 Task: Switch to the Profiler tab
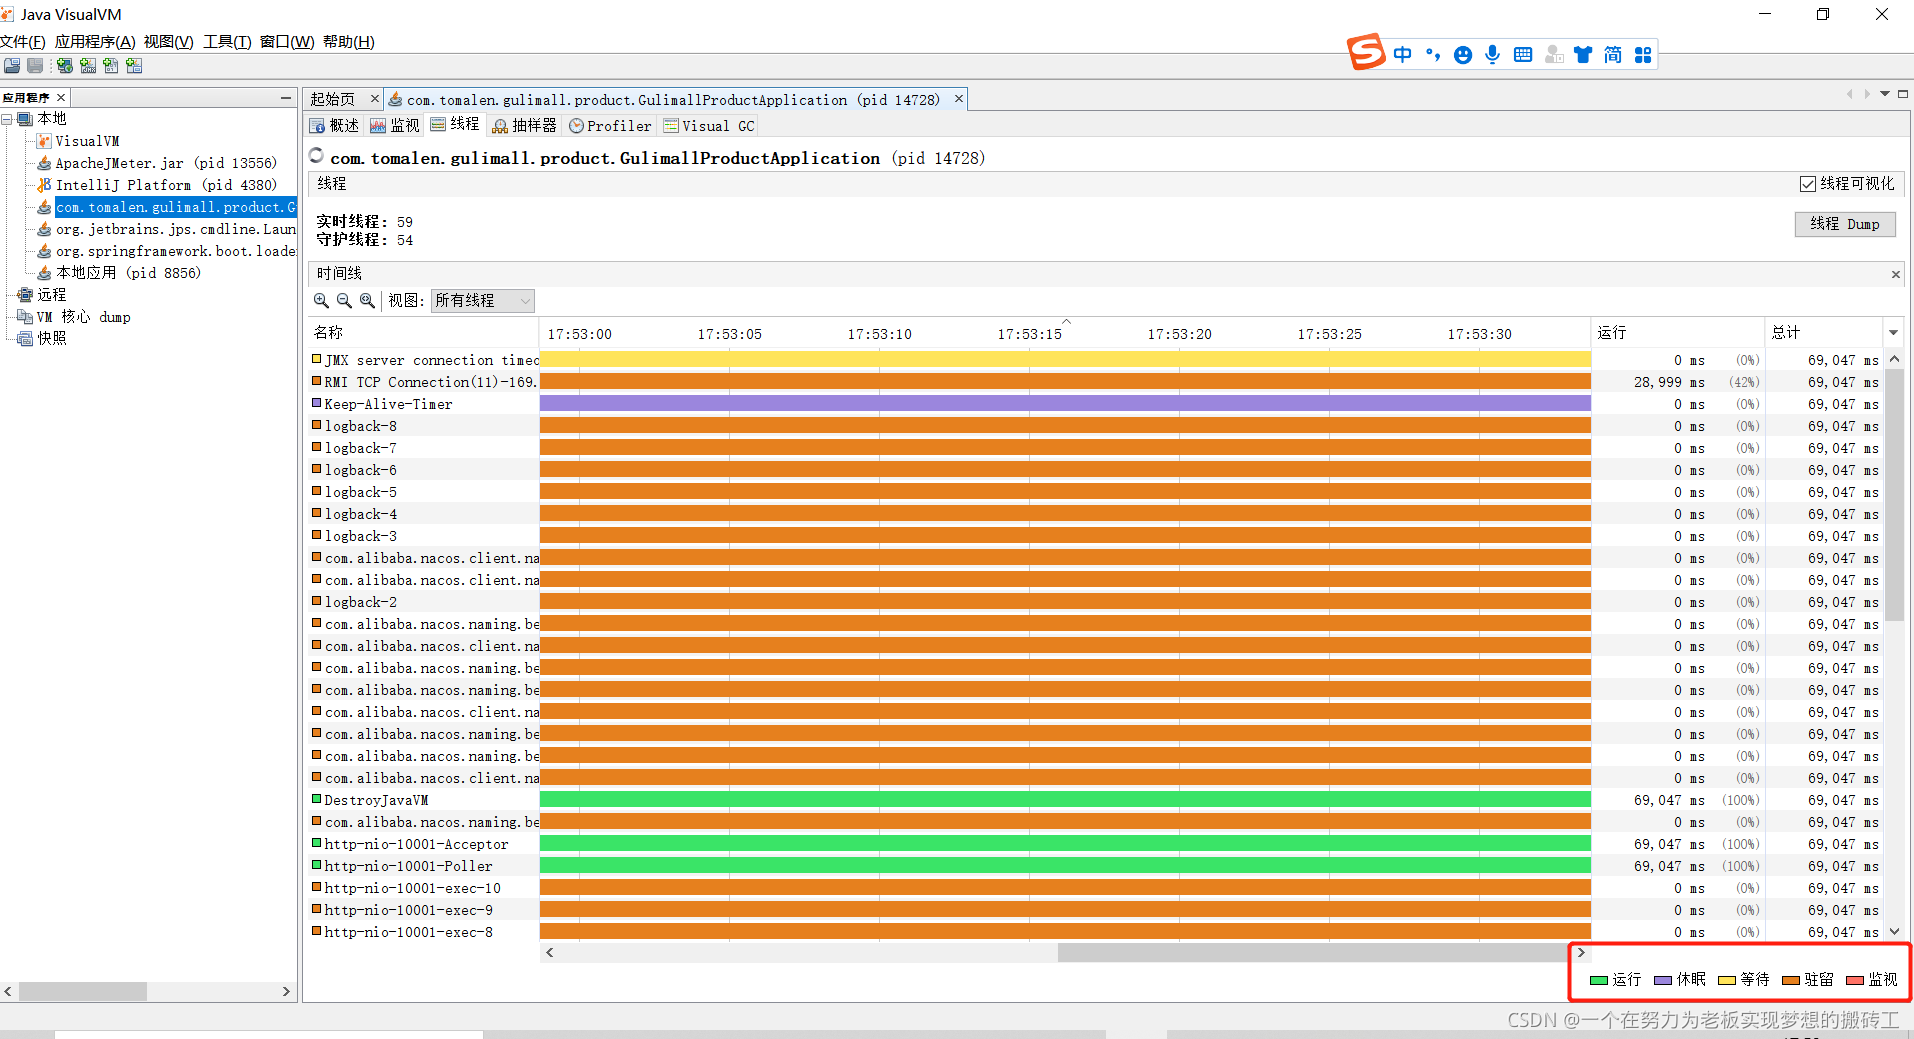coord(610,125)
